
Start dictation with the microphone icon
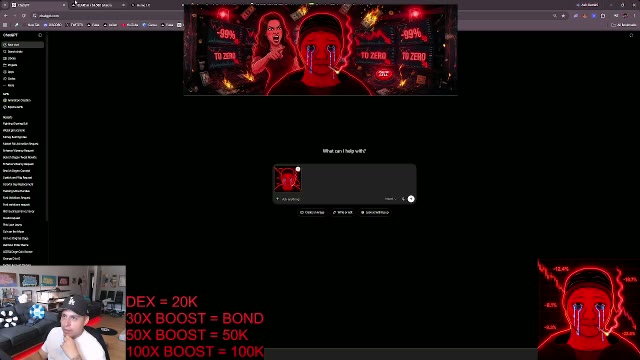pos(403,199)
